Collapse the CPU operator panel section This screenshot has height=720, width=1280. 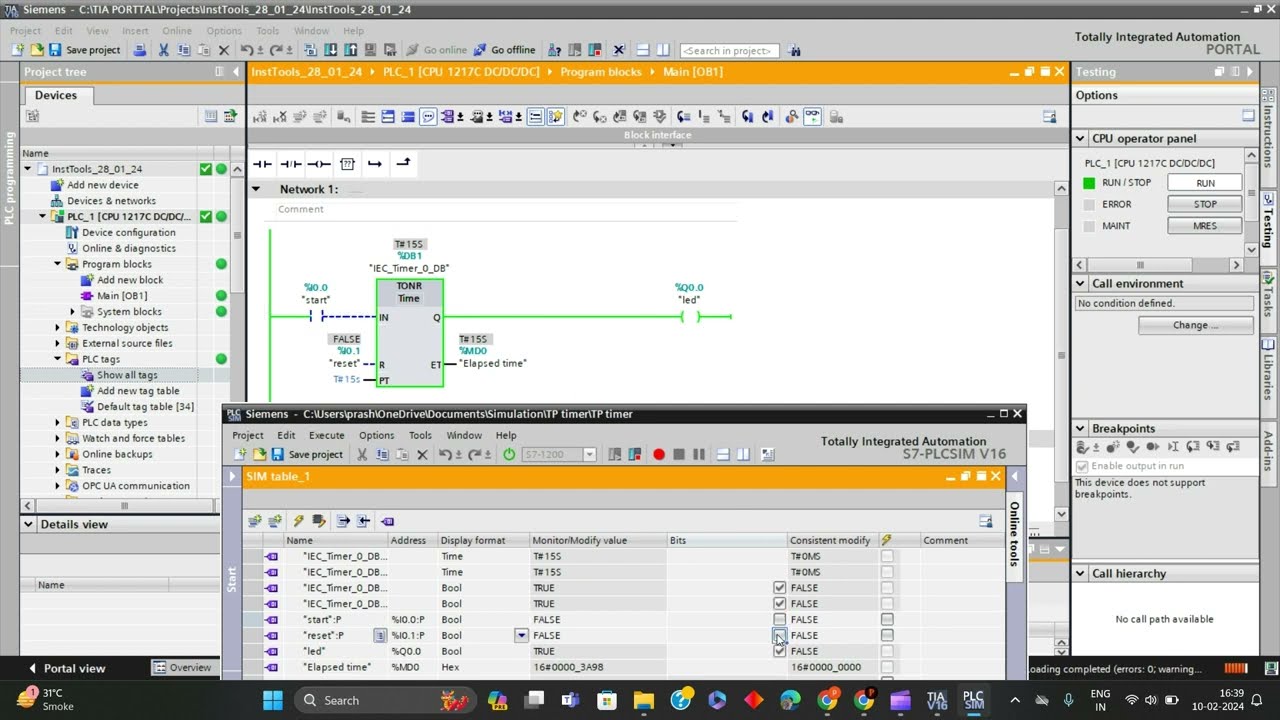click(x=1081, y=139)
